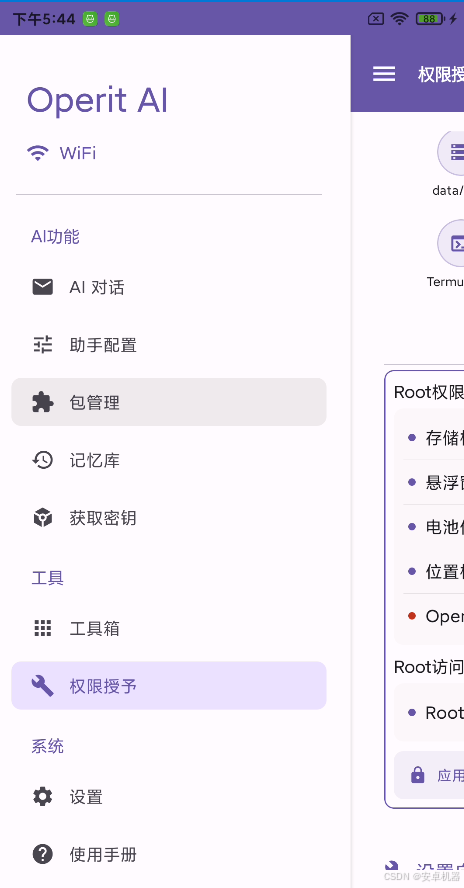The width and height of the screenshot is (464, 888).
Task: Tap the battery indicator in status bar
Action: 430,19
